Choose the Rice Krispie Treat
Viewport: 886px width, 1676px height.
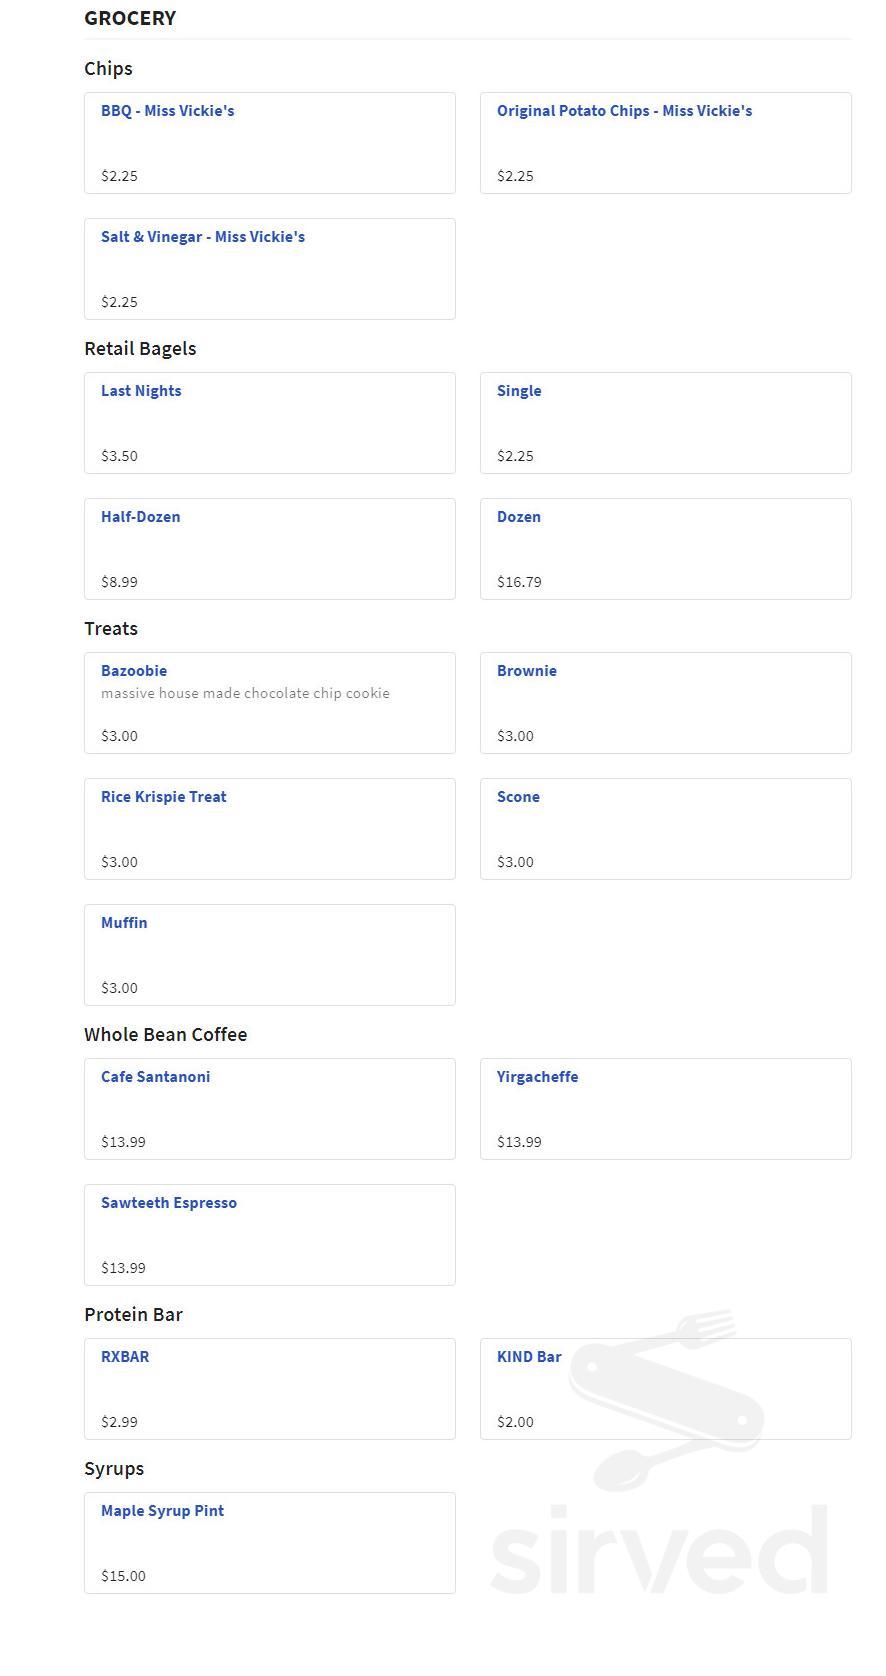(270, 829)
